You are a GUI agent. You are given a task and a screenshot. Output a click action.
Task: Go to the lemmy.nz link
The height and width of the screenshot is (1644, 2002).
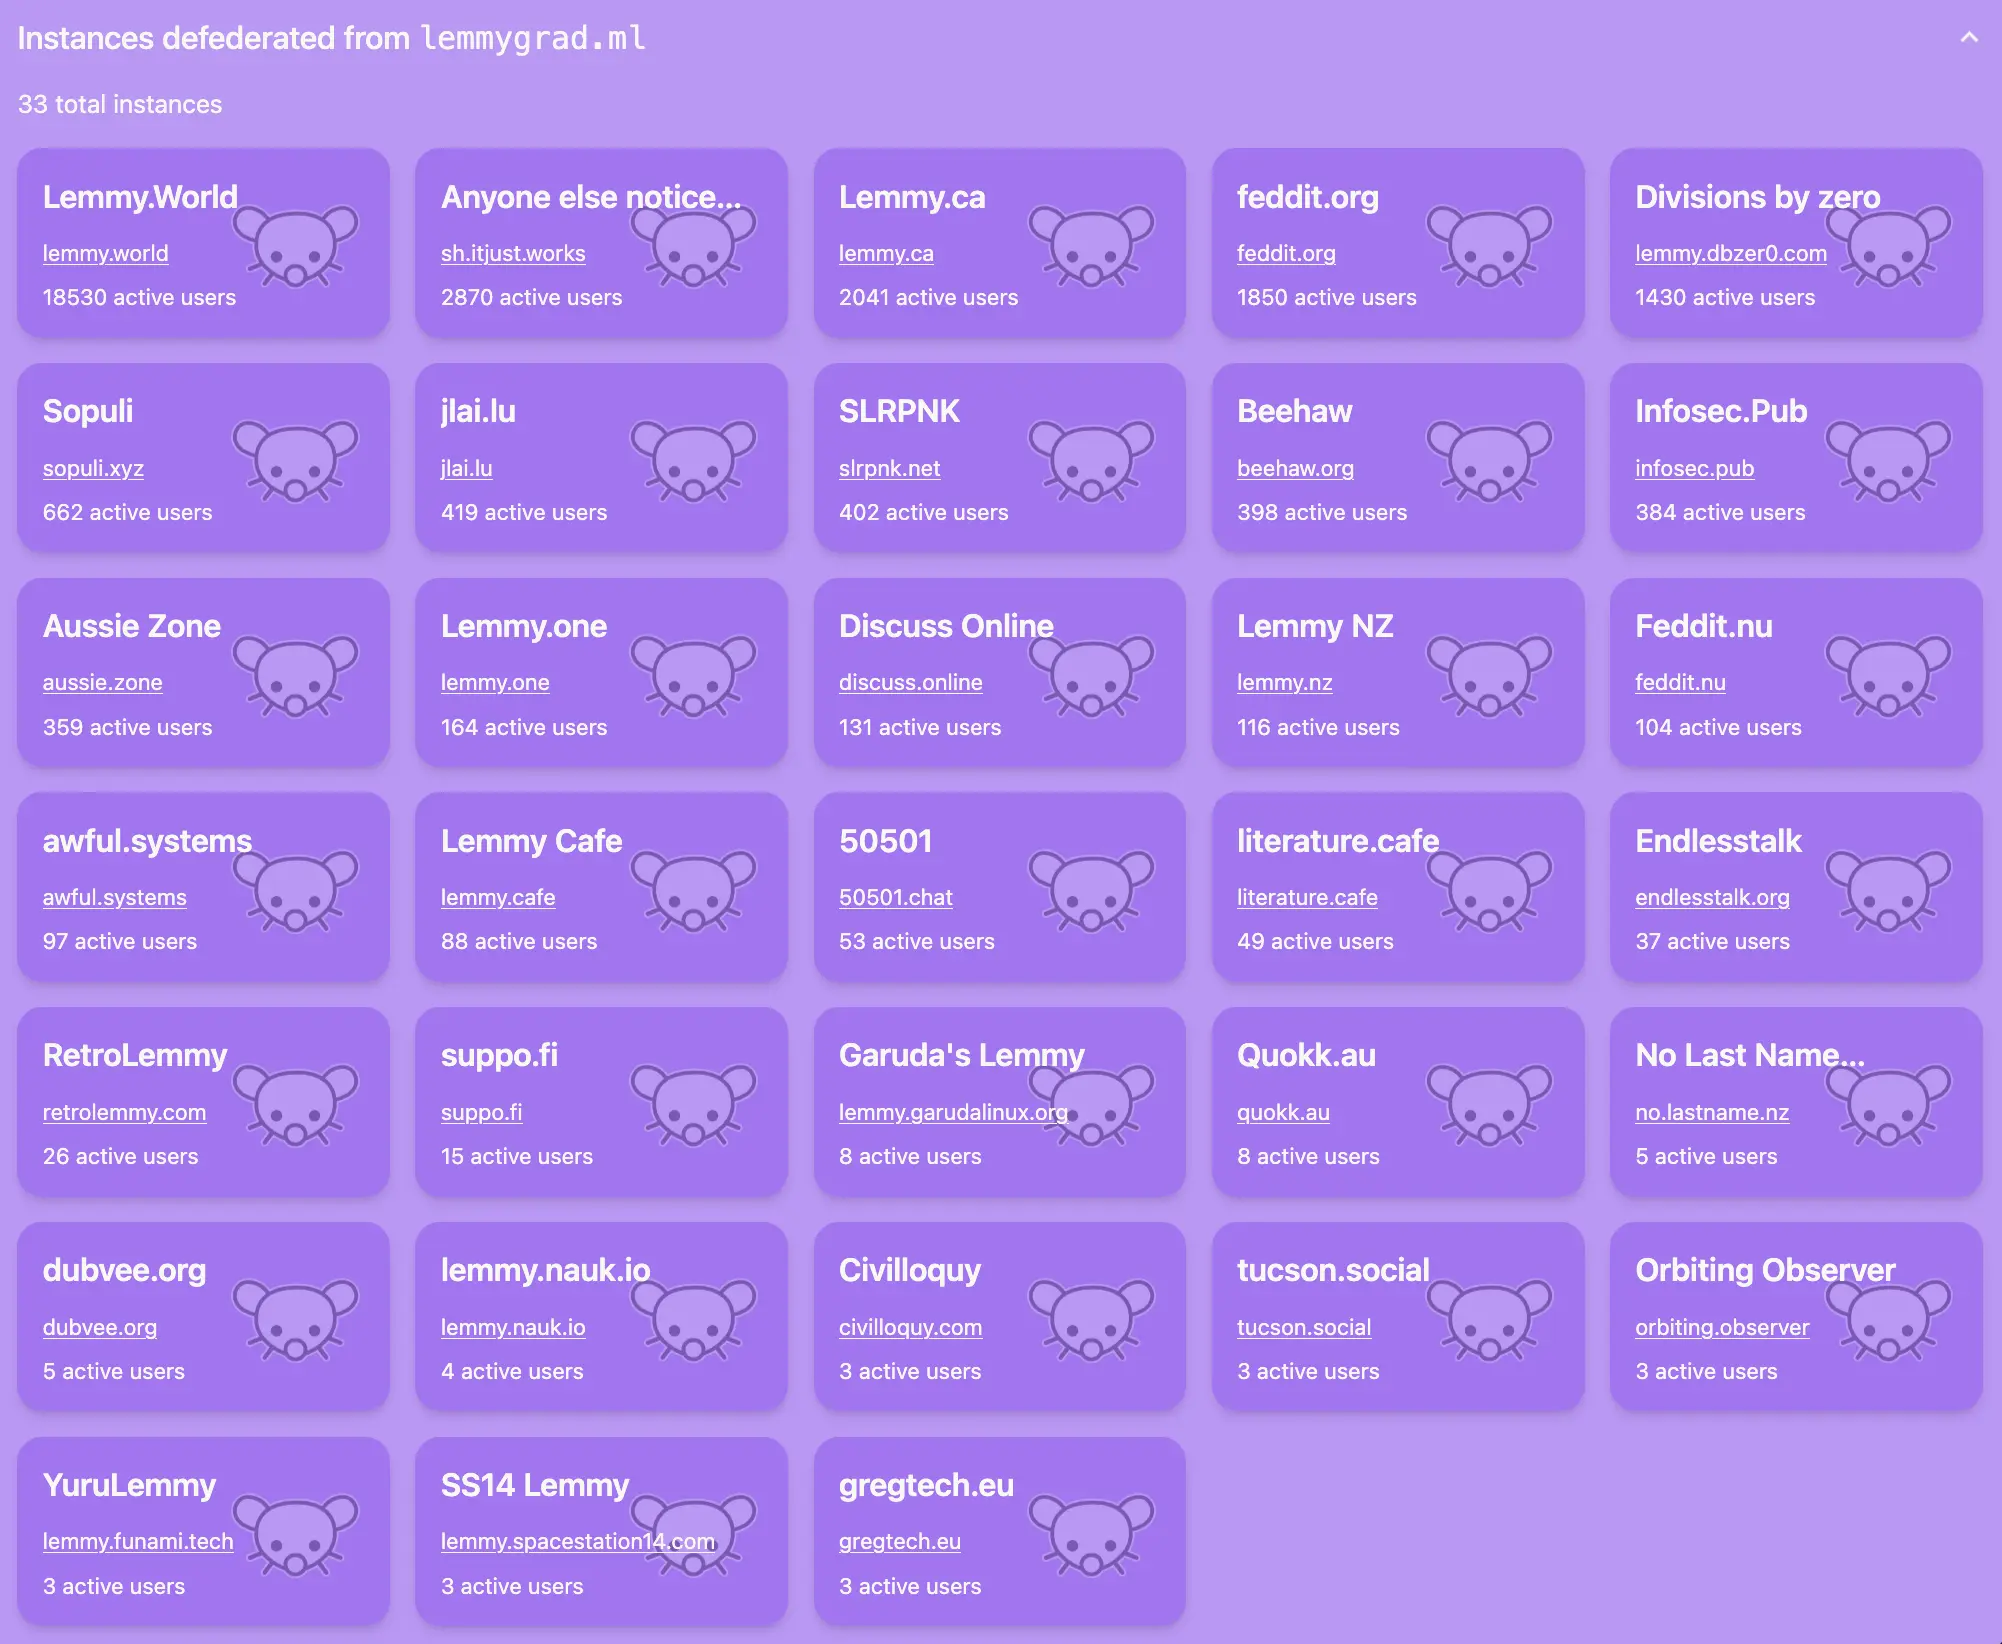point(1284,682)
